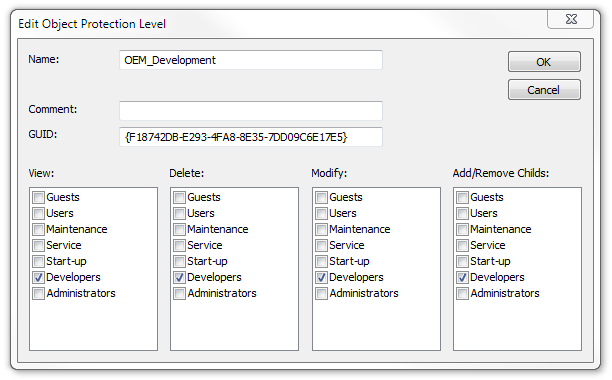Image resolution: width=612 pixels, height=380 pixels.
Task: Check Start-up under View
Action: [x=38, y=261]
